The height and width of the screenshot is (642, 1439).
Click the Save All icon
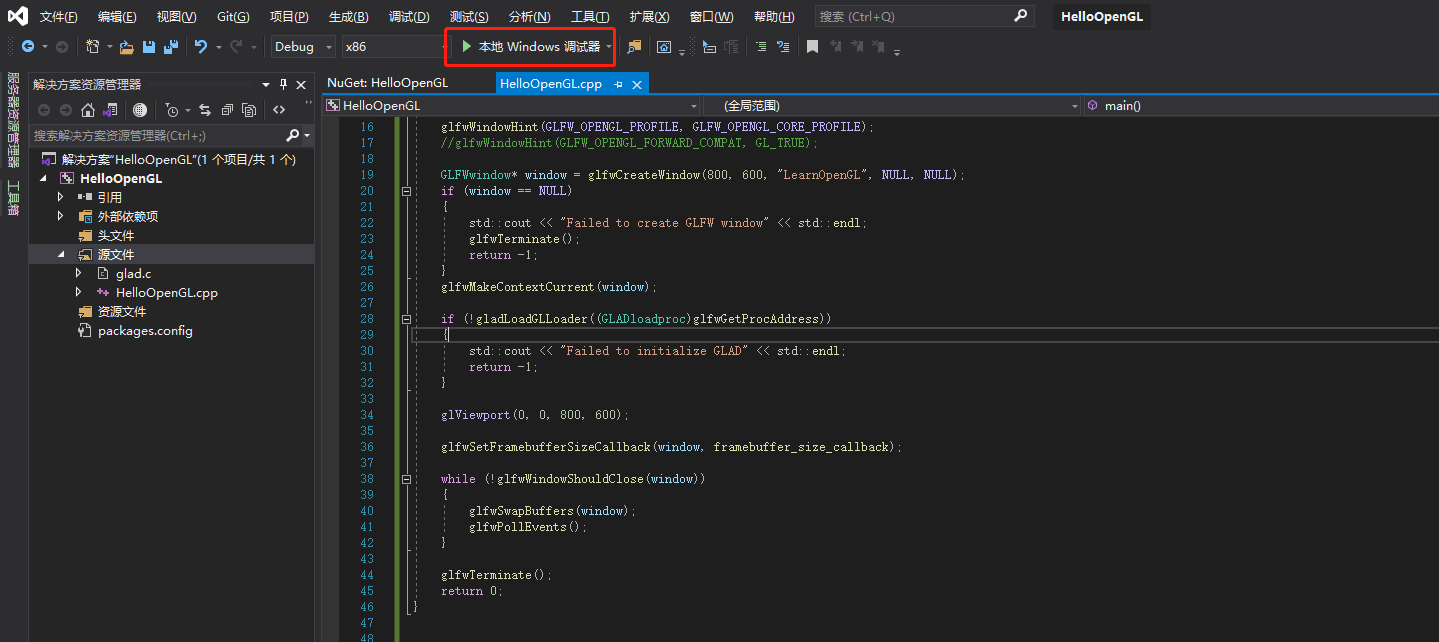coord(170,46)
